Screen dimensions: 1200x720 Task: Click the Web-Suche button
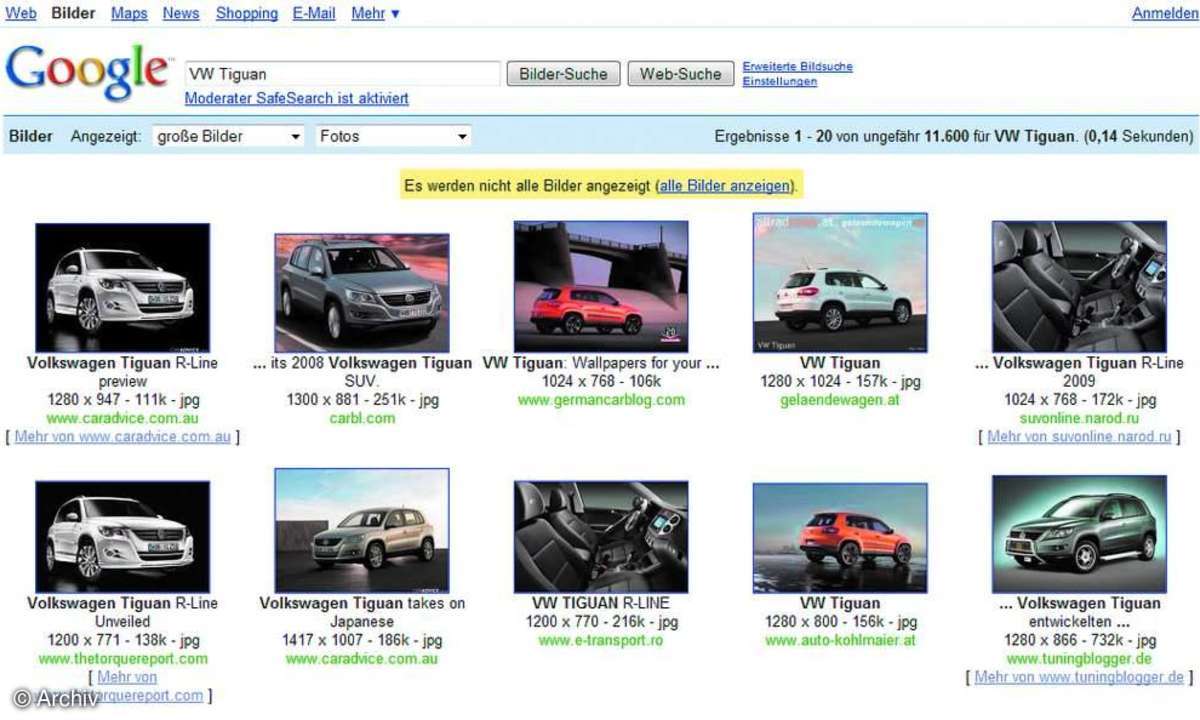[680, 74]
